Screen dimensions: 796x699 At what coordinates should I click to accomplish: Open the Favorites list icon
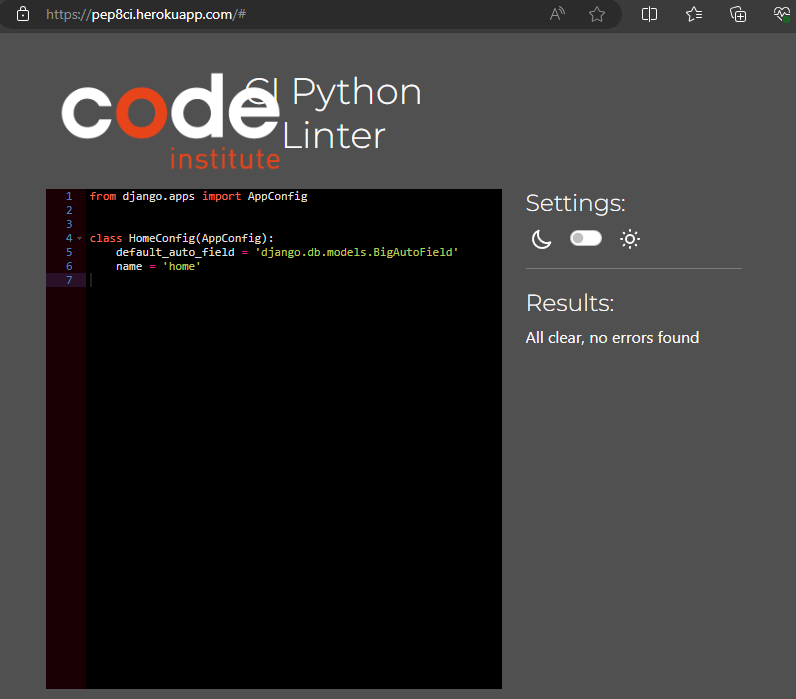[694, 14]
